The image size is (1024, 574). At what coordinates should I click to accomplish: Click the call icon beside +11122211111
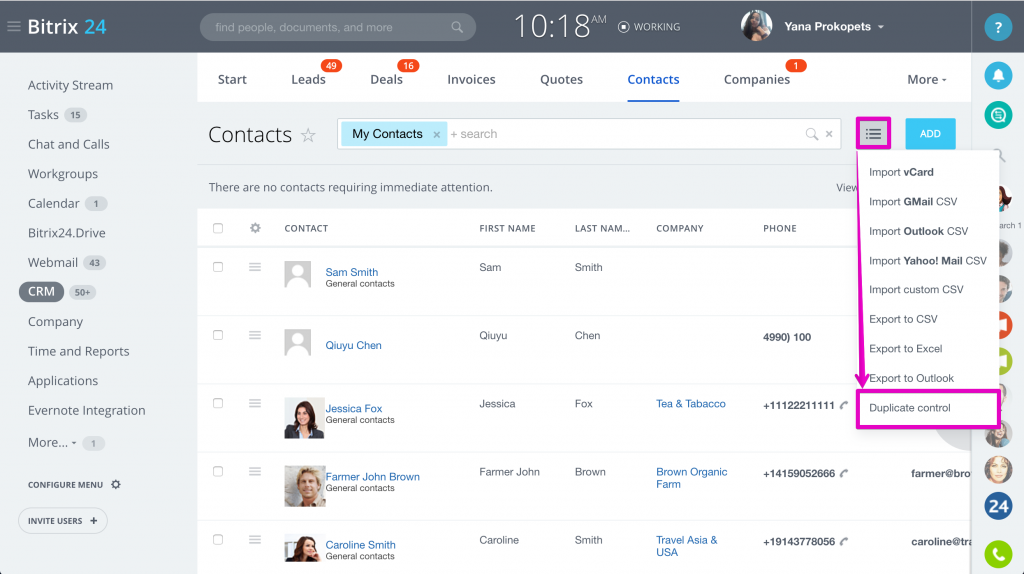844,405
